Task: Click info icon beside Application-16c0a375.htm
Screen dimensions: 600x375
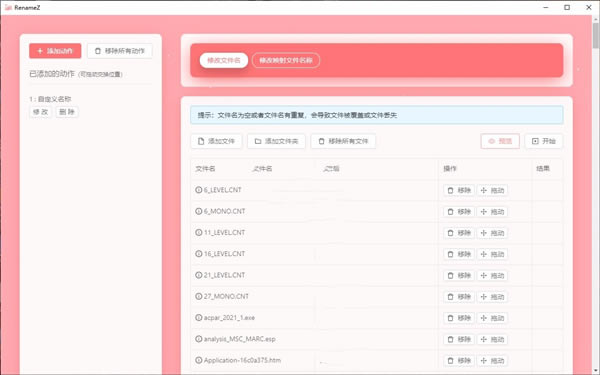Action: tap(199, 360)
